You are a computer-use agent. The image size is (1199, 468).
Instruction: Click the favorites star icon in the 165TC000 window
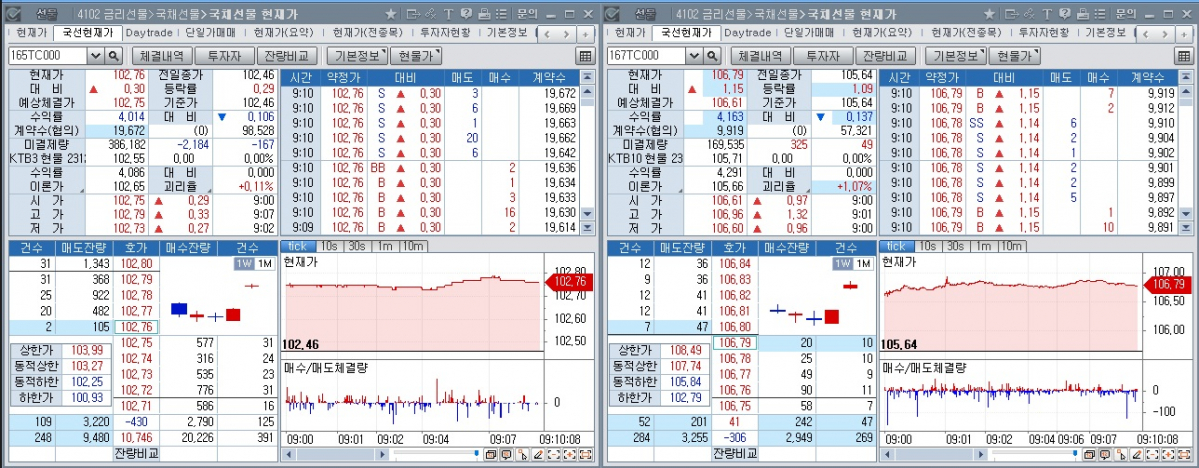click(391, 14)
